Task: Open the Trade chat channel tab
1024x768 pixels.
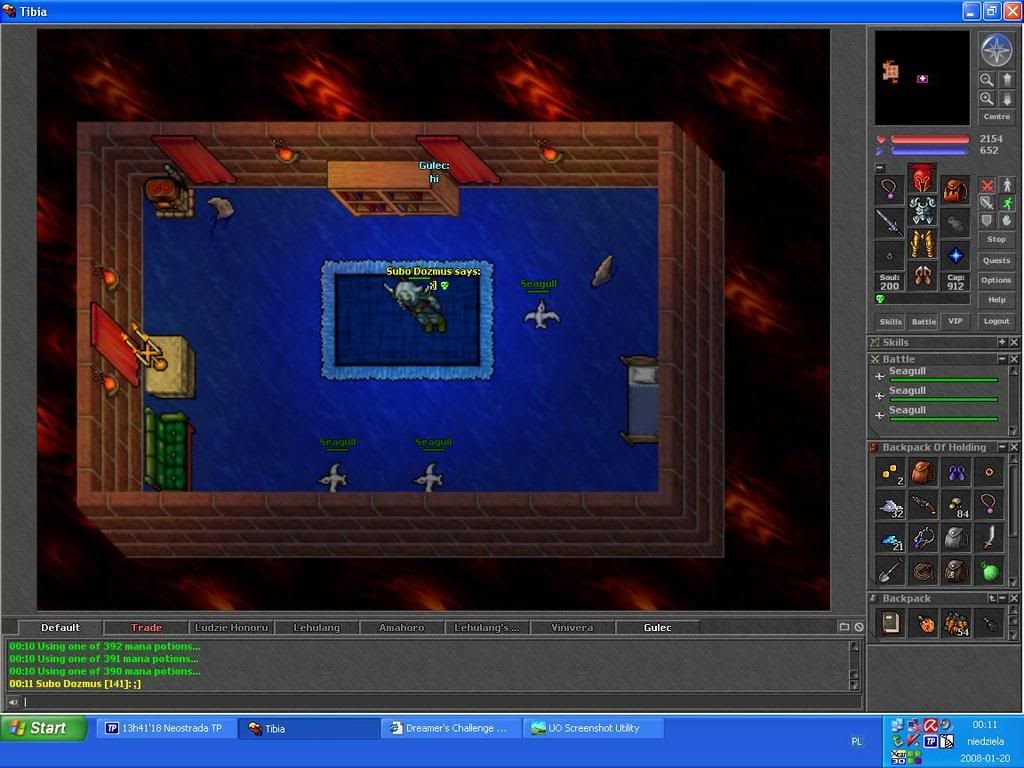Action: pos(146,628)
